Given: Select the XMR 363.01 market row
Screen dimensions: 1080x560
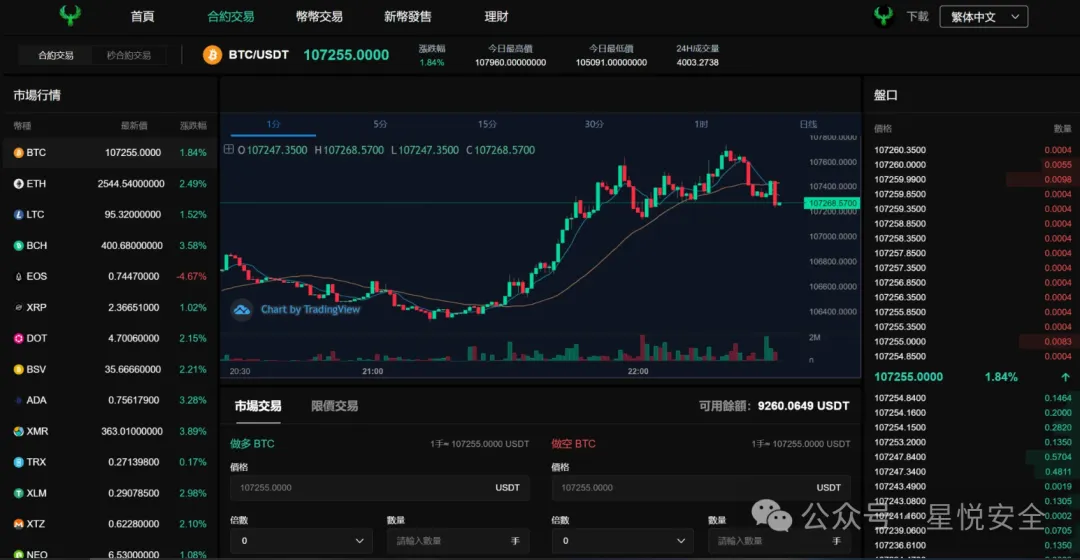Looking at the screenshot, I should tap(110, 431).
